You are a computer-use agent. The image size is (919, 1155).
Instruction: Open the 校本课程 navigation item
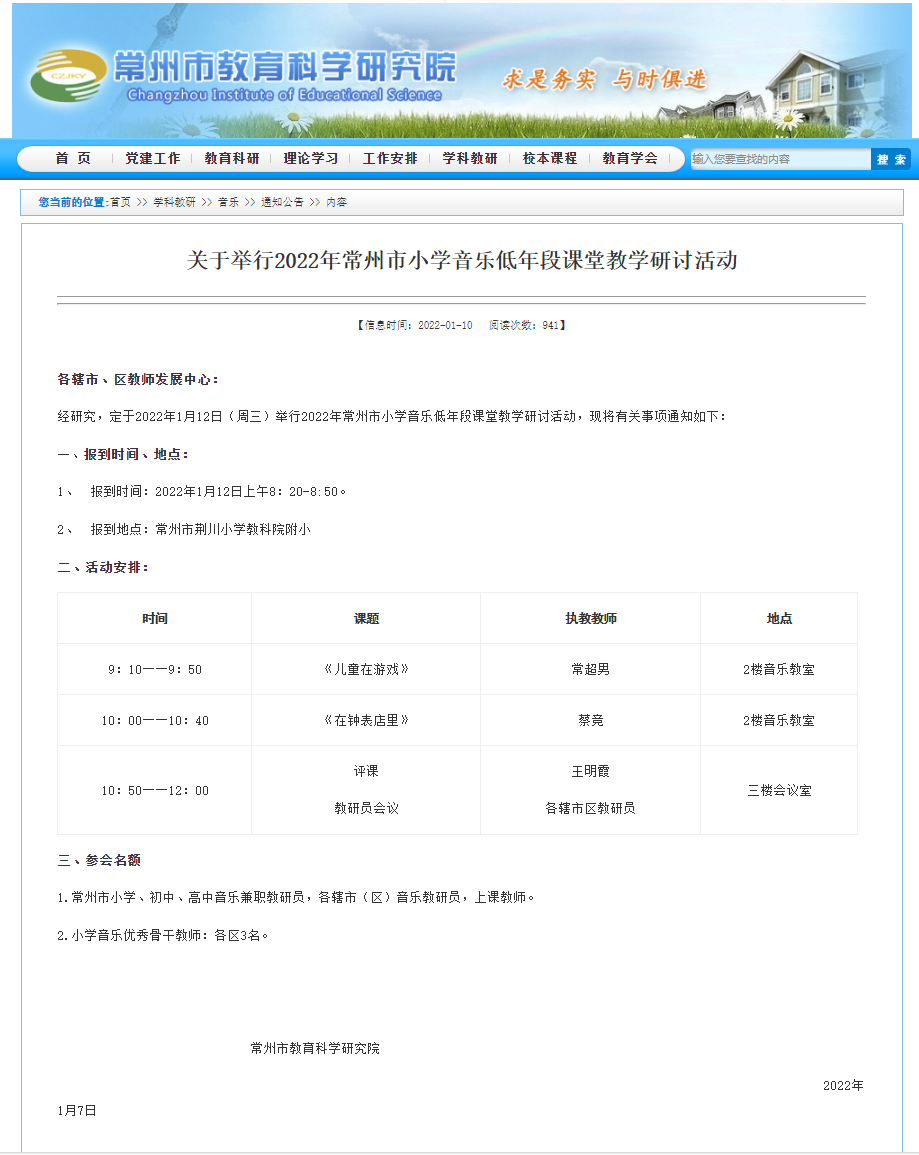point(550,158)
